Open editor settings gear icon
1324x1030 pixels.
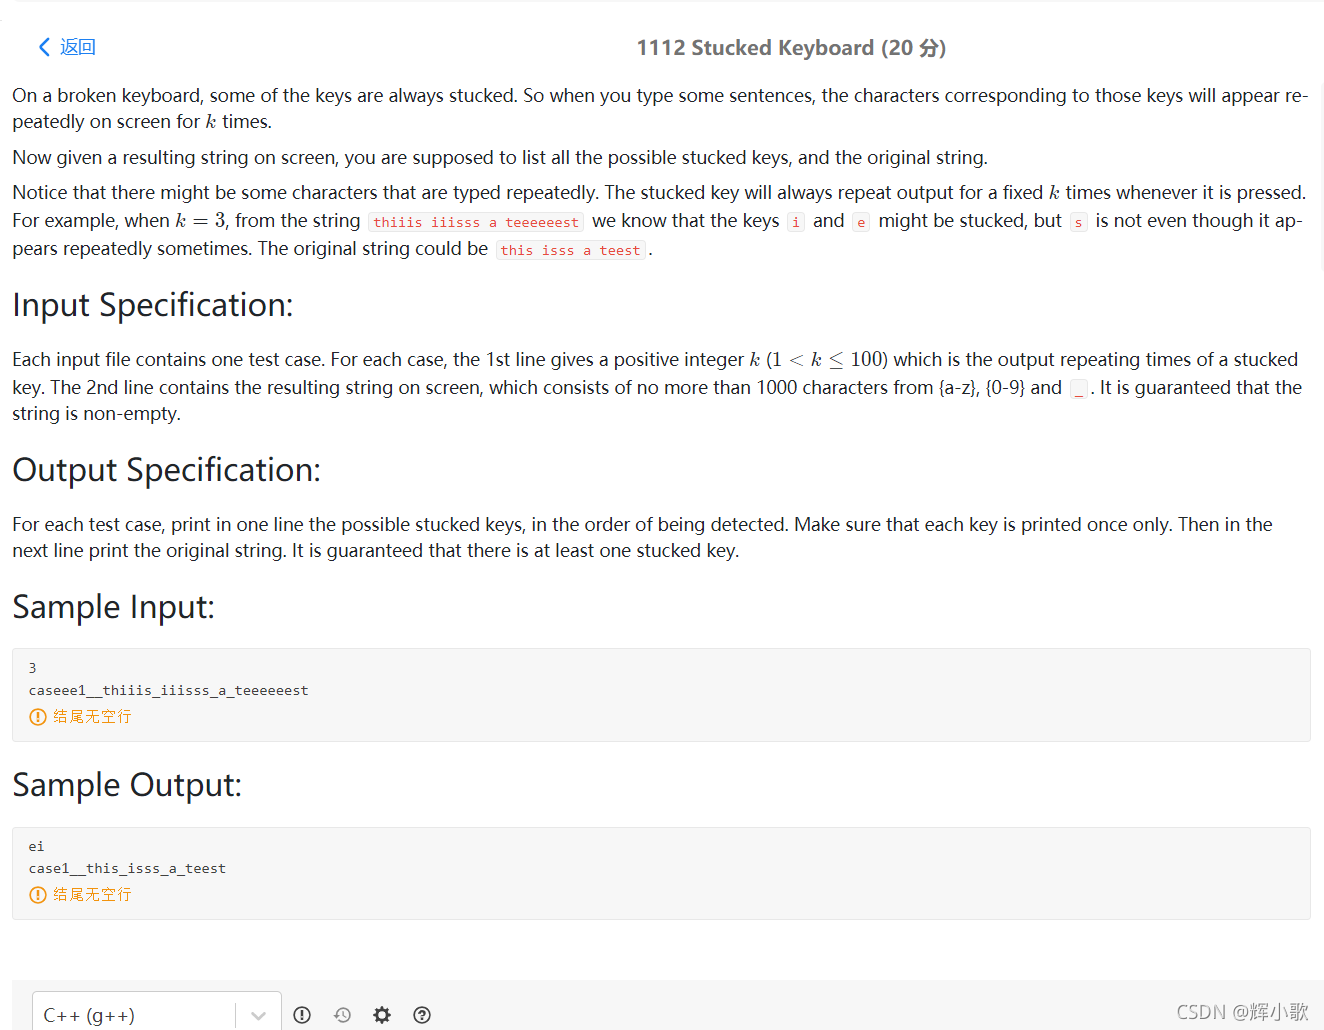click(x=382, y=1015)
